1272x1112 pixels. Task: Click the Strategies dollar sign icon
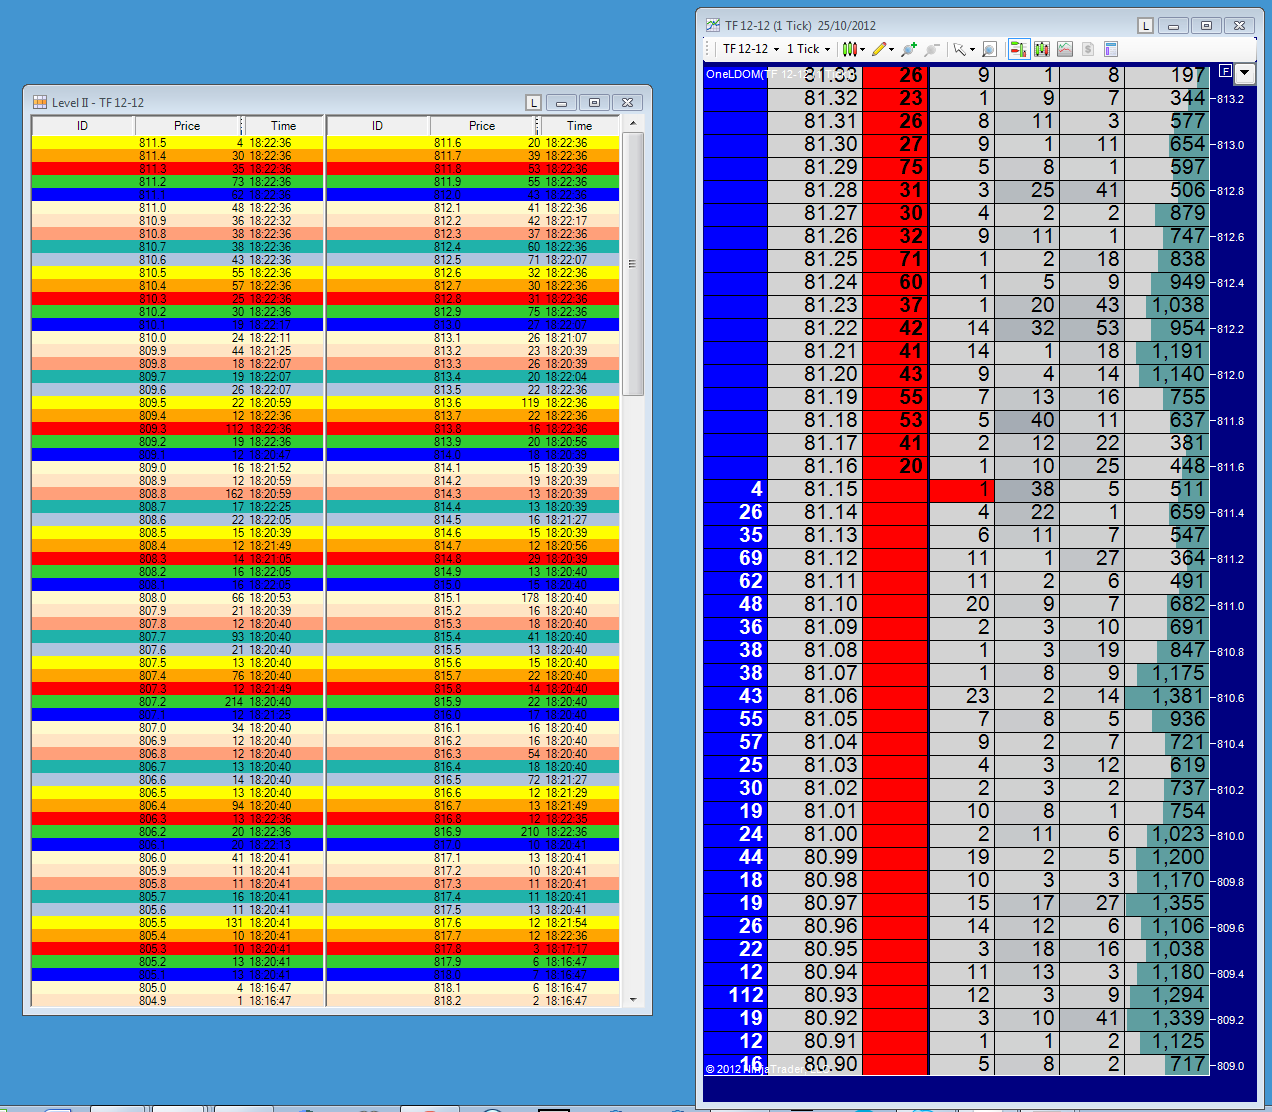pyautogui.click(x=1088, y=49)
